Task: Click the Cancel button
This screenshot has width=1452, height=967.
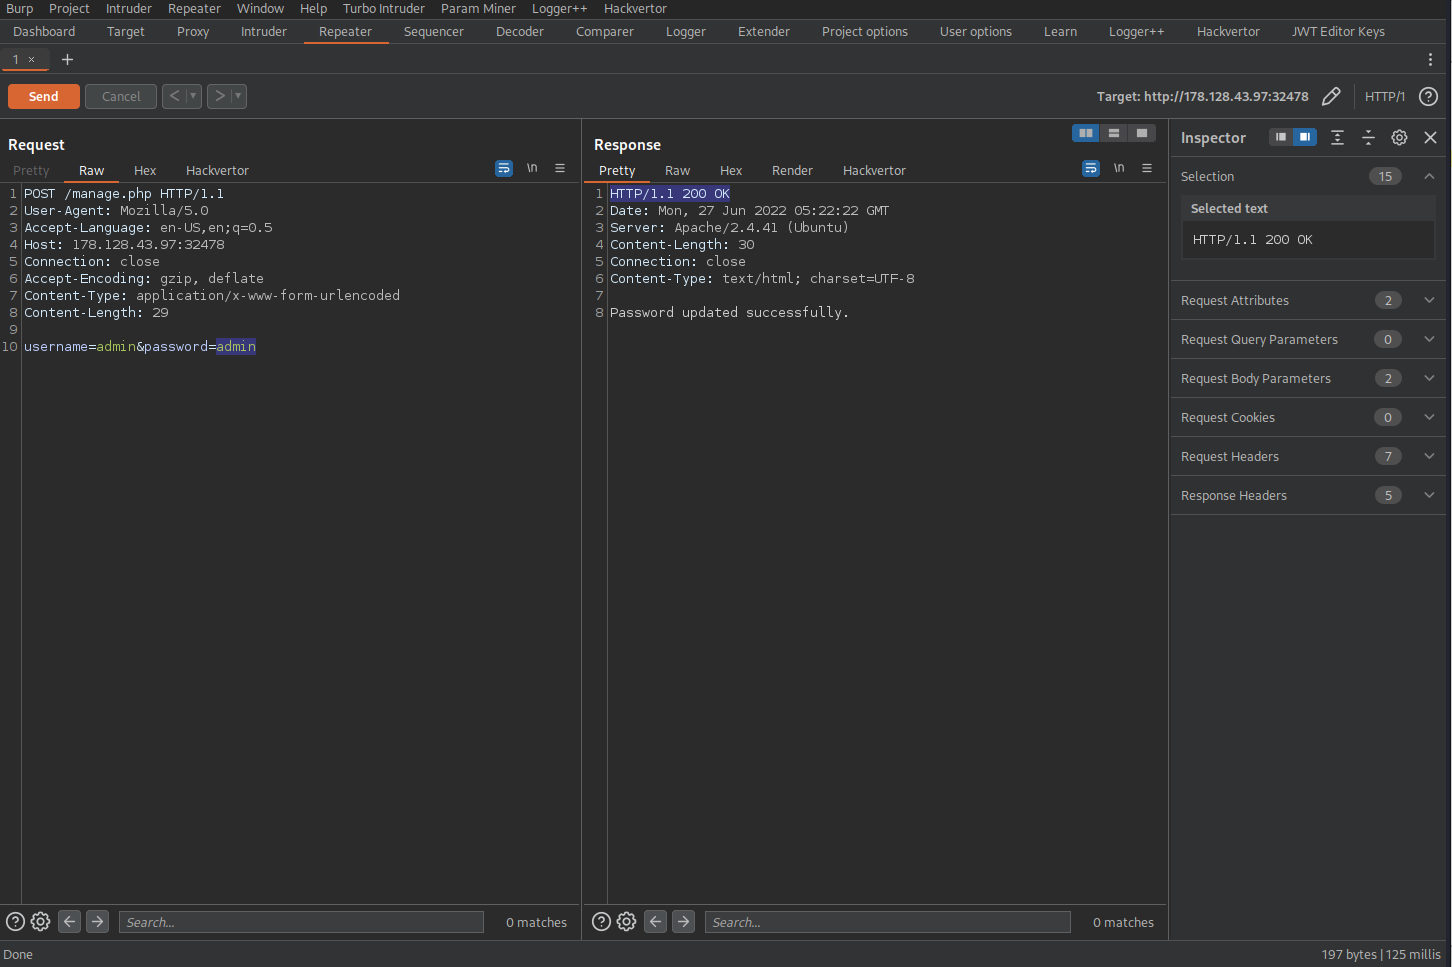Action: pos(121,96)
